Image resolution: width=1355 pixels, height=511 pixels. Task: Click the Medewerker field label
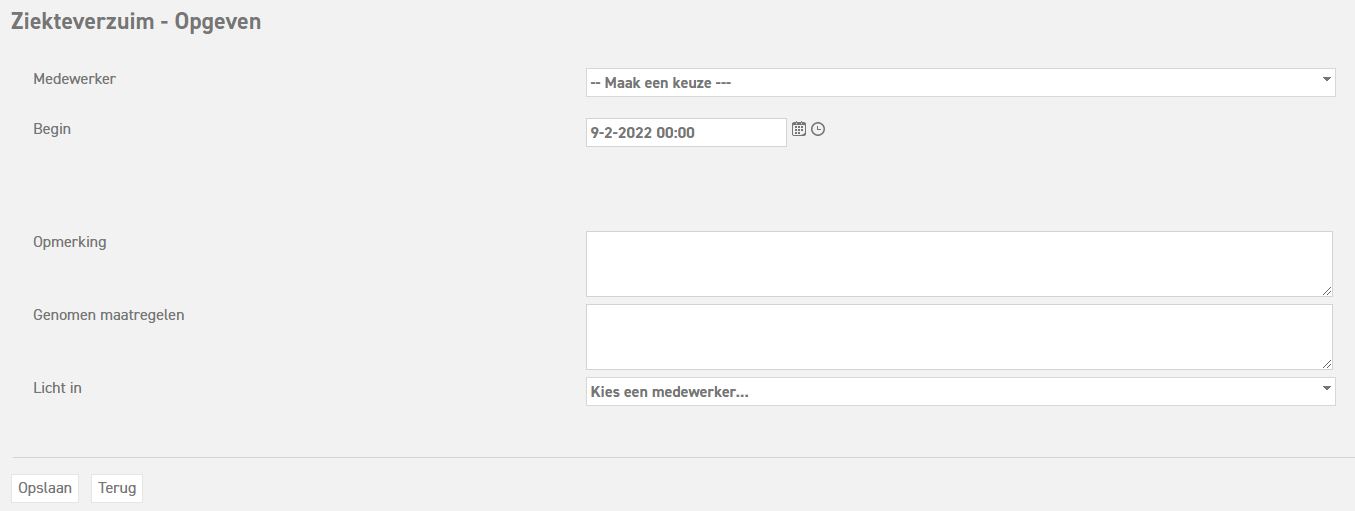coord(74,78)
